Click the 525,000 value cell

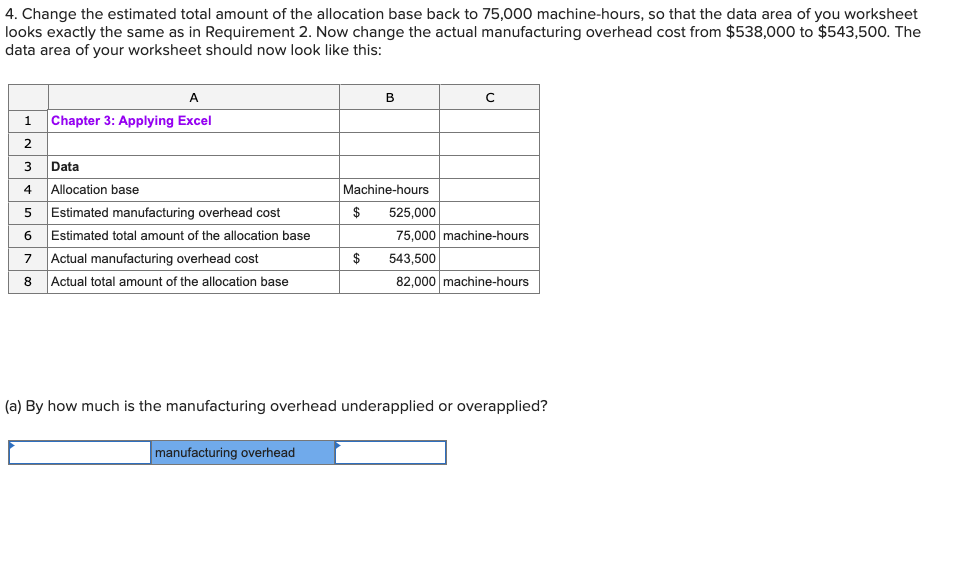(x=390, y=213)
